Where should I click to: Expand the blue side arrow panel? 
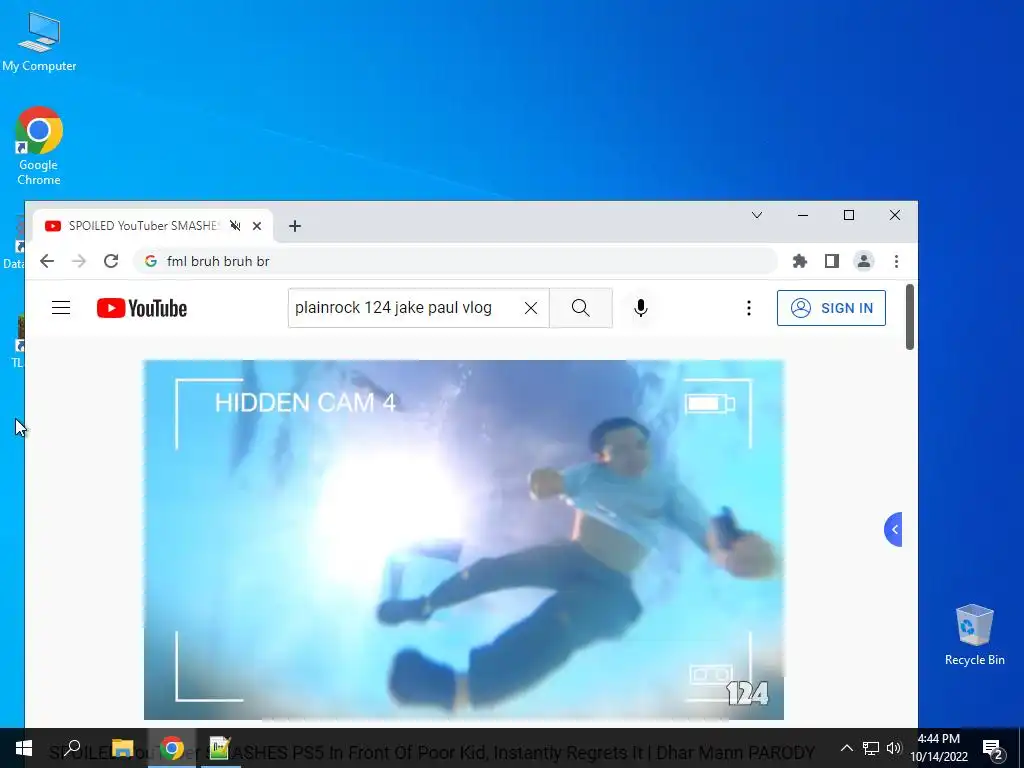tap(893, 529)
